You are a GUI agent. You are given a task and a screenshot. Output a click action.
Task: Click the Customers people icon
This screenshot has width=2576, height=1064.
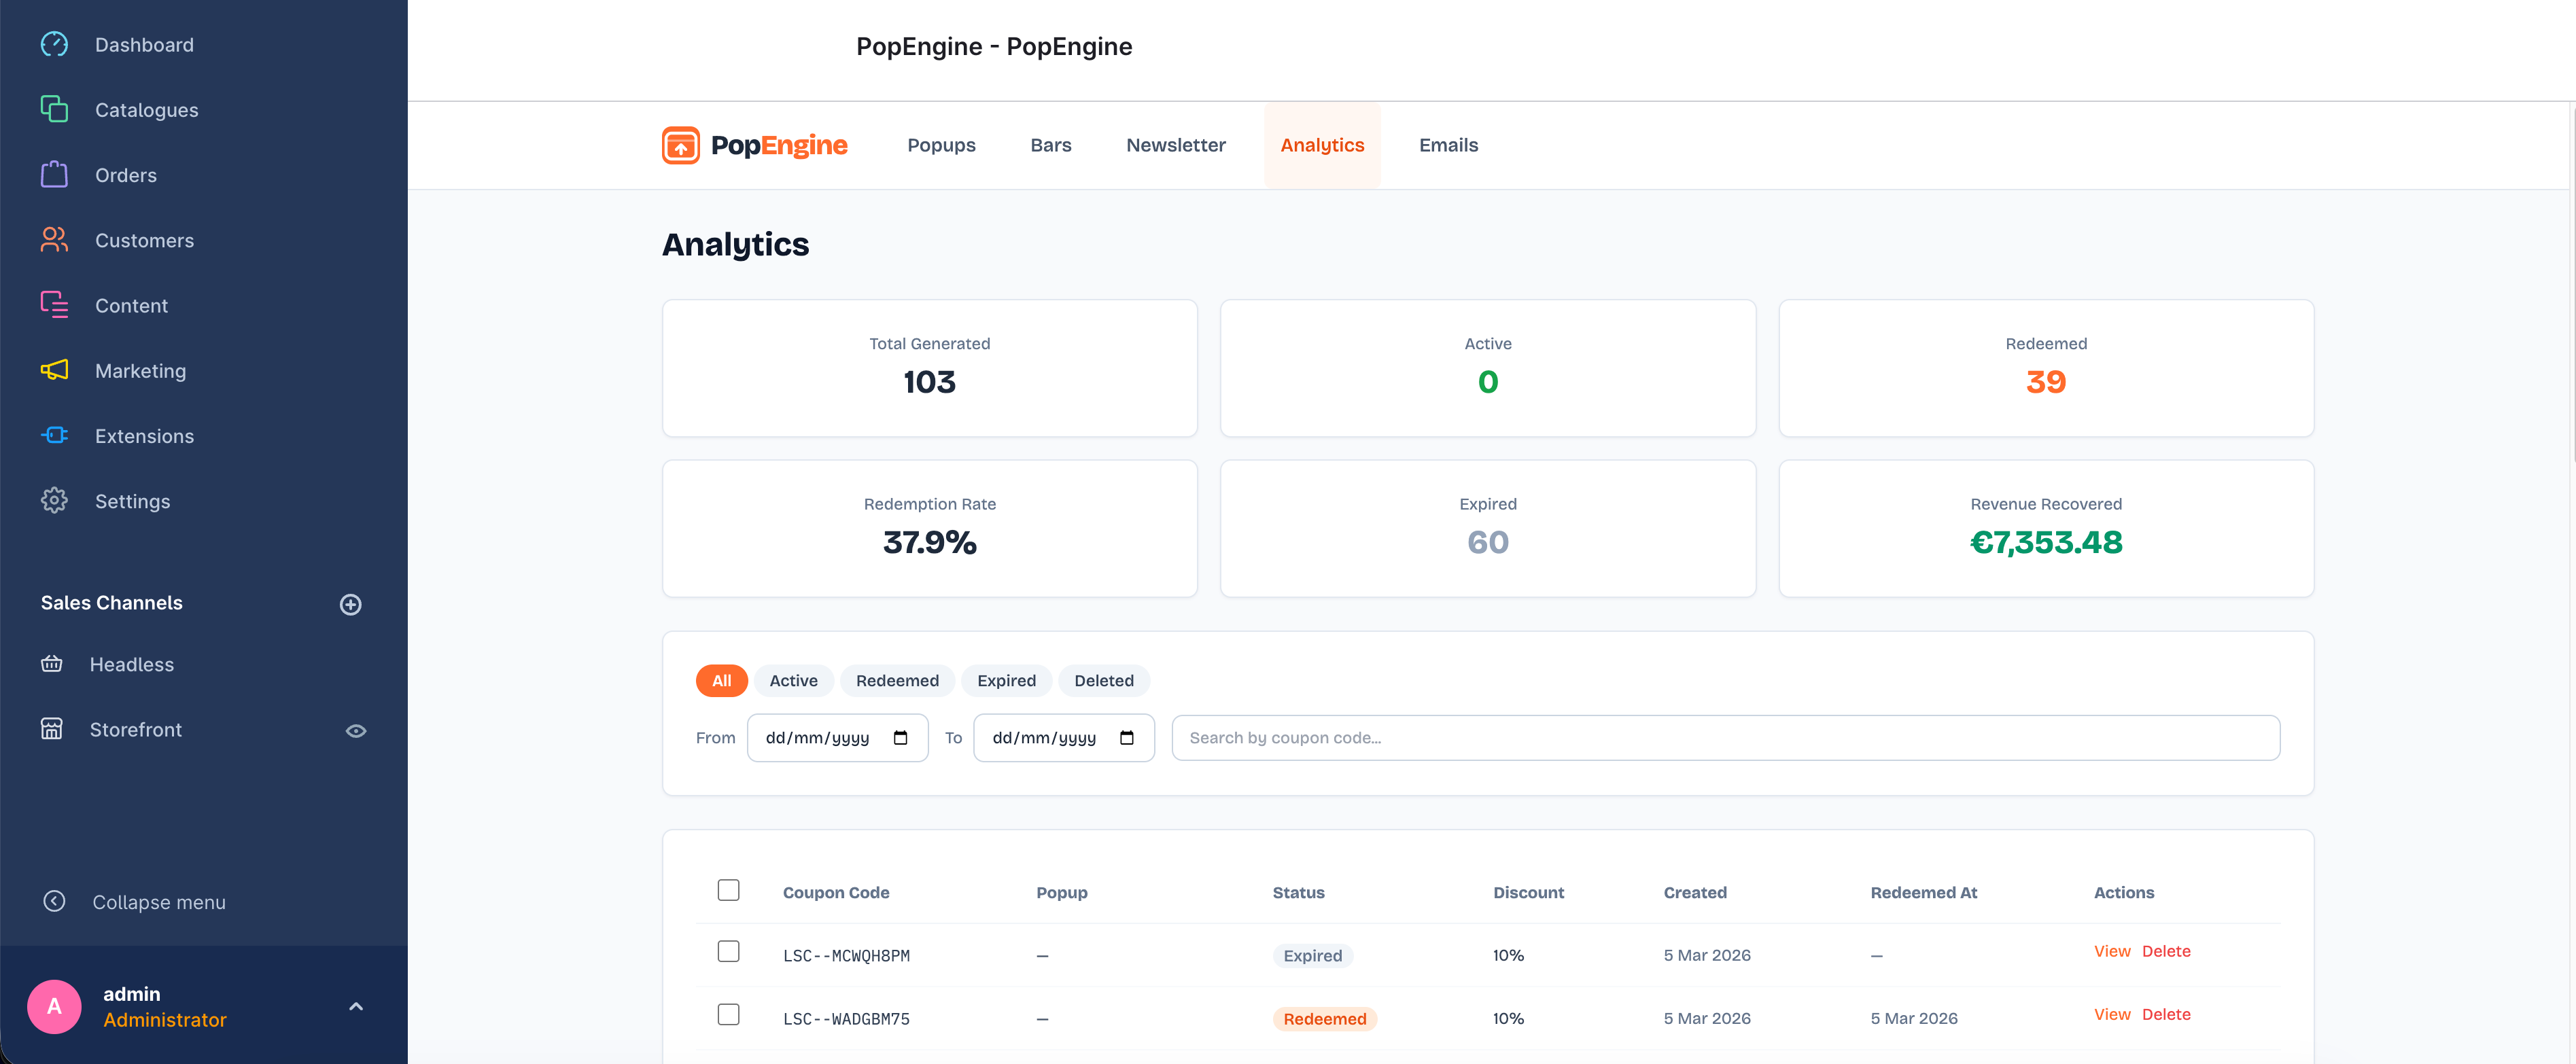point(54,240)
